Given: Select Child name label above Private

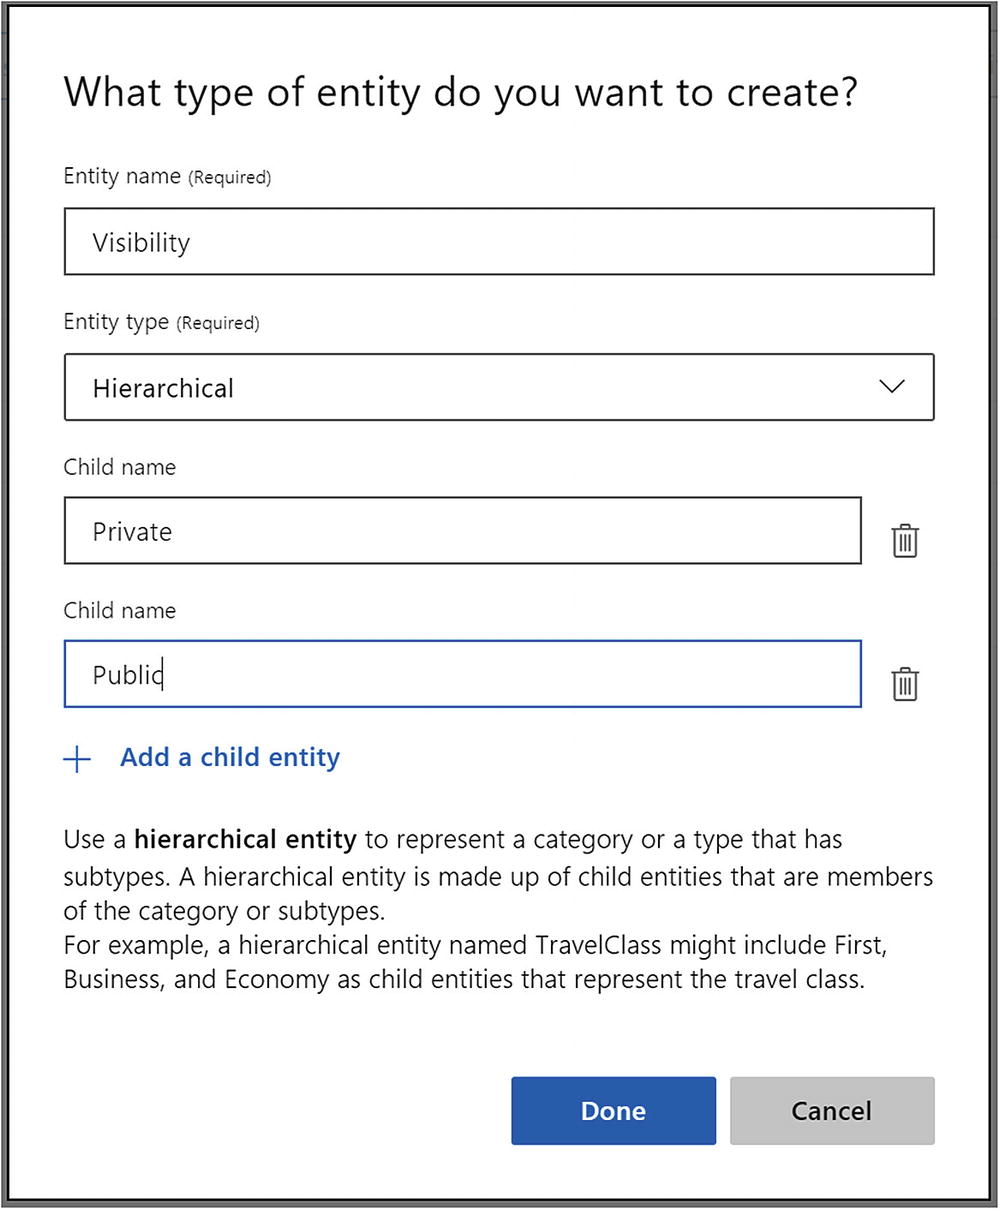Looking at the screenshot, I should point(120,467).
